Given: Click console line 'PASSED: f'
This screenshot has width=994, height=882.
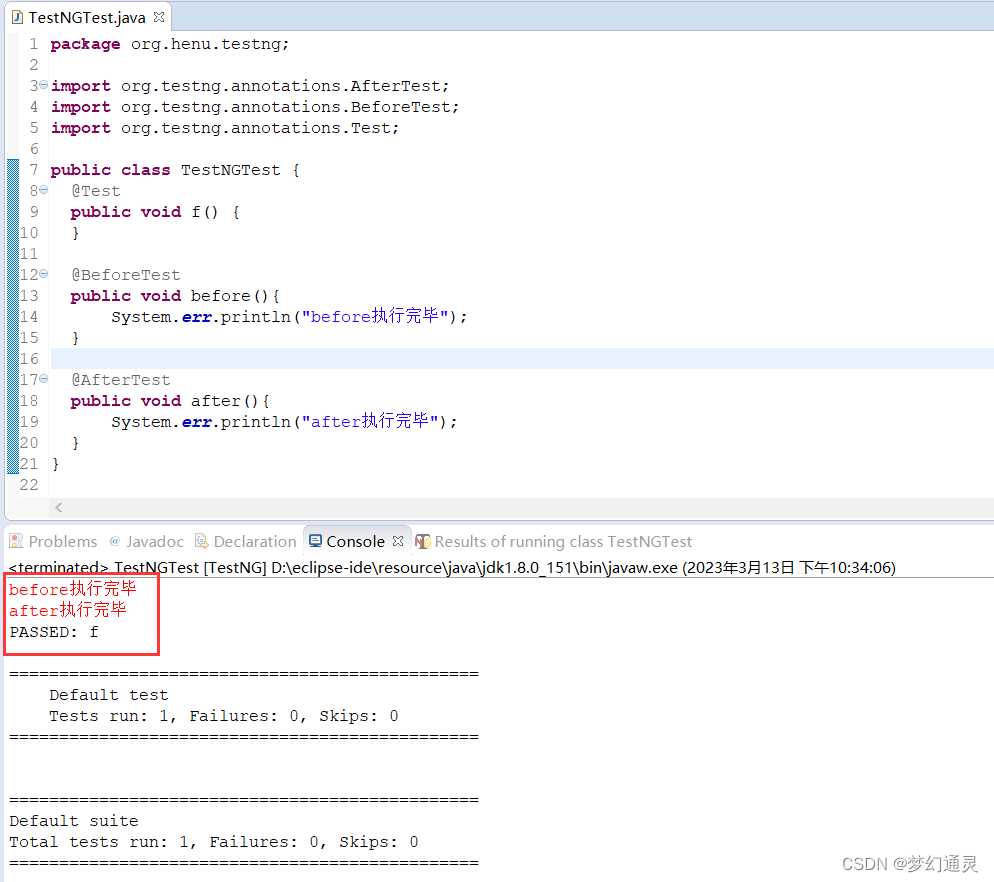Looking at the screenshot, I should tap(54, 632).
